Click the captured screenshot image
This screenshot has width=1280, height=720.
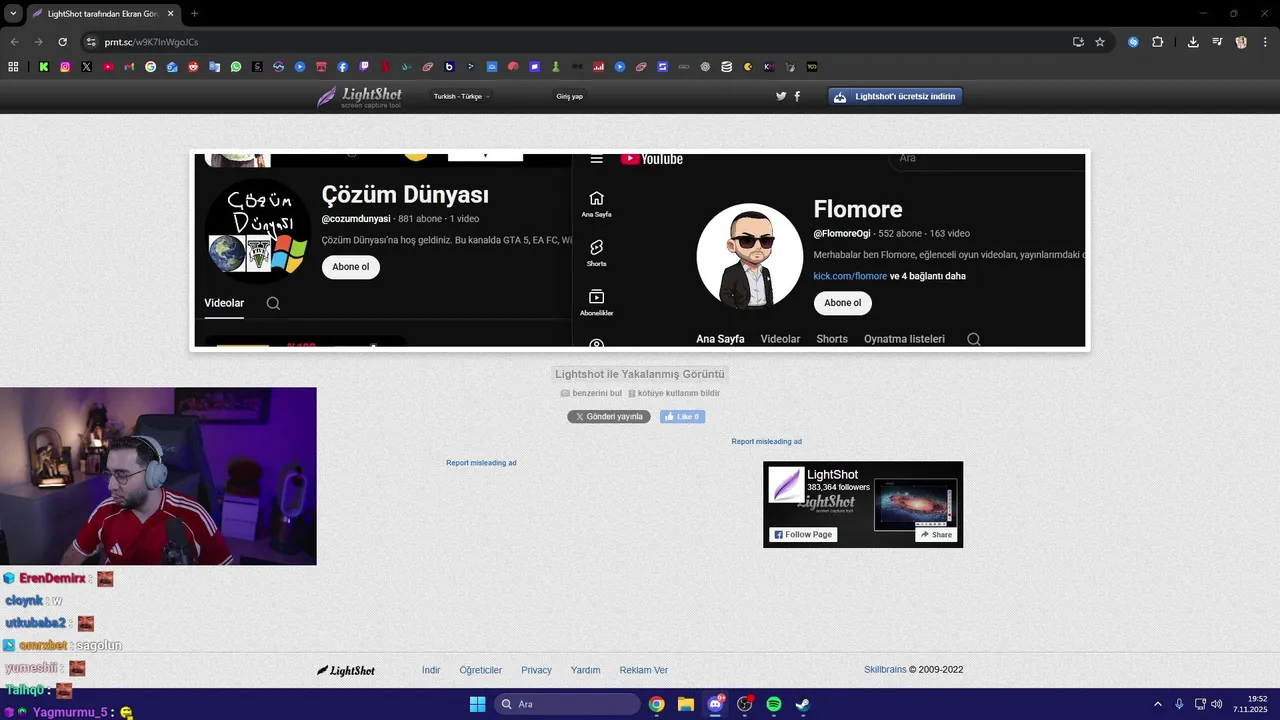(640, 250)
